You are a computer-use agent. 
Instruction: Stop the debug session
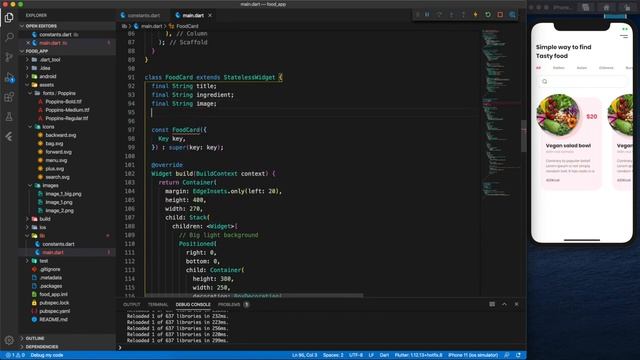click(500, 15)
